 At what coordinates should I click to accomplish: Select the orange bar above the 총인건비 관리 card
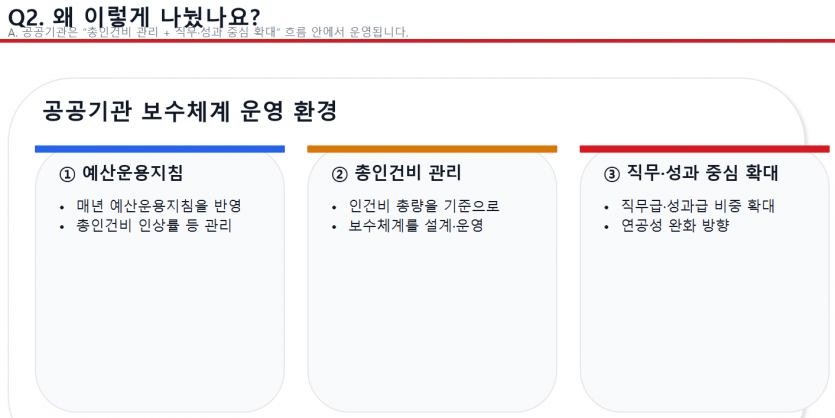(x=431, y=149)
